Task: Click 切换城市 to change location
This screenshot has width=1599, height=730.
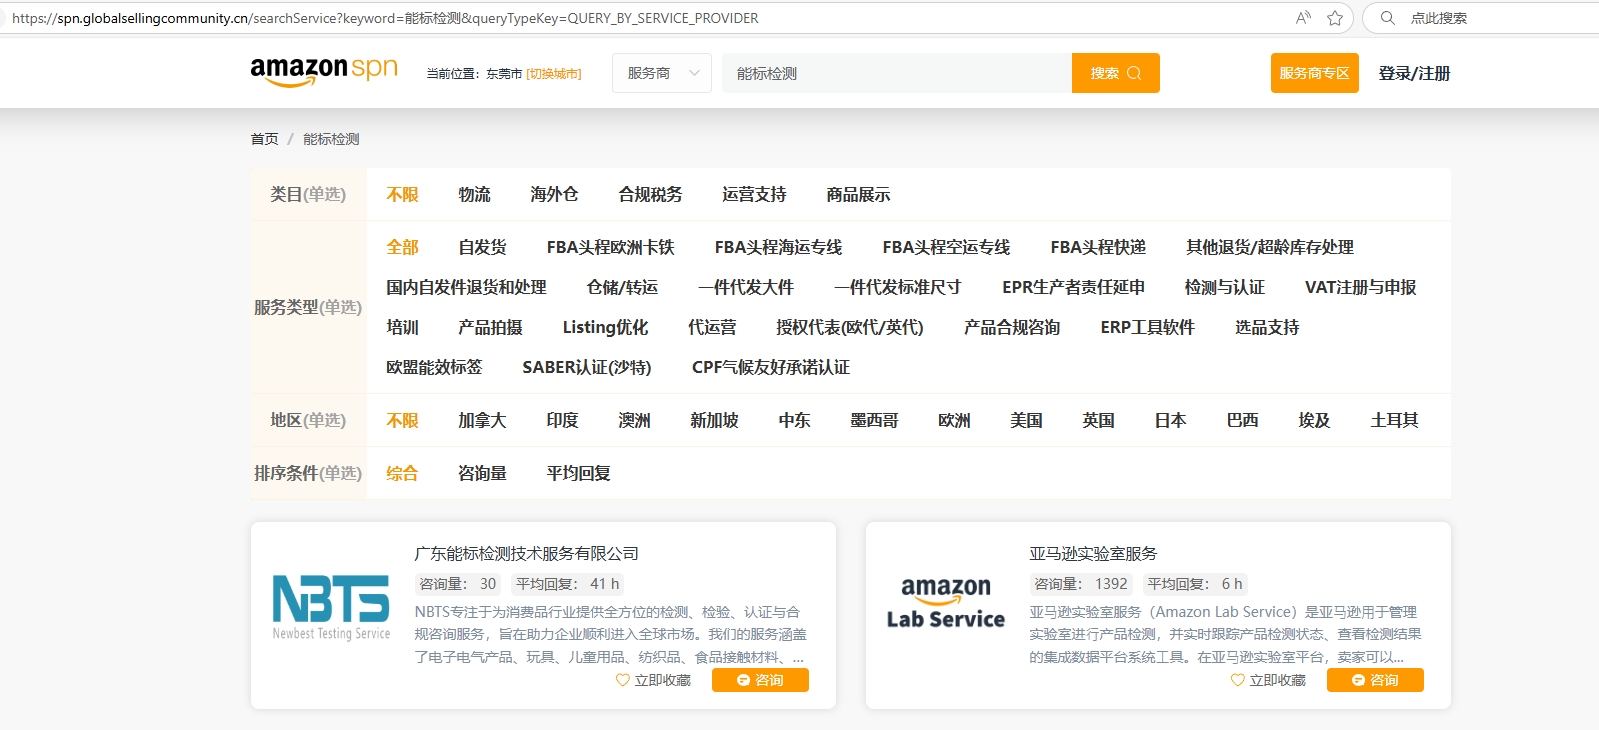Action: pos(554,74)
